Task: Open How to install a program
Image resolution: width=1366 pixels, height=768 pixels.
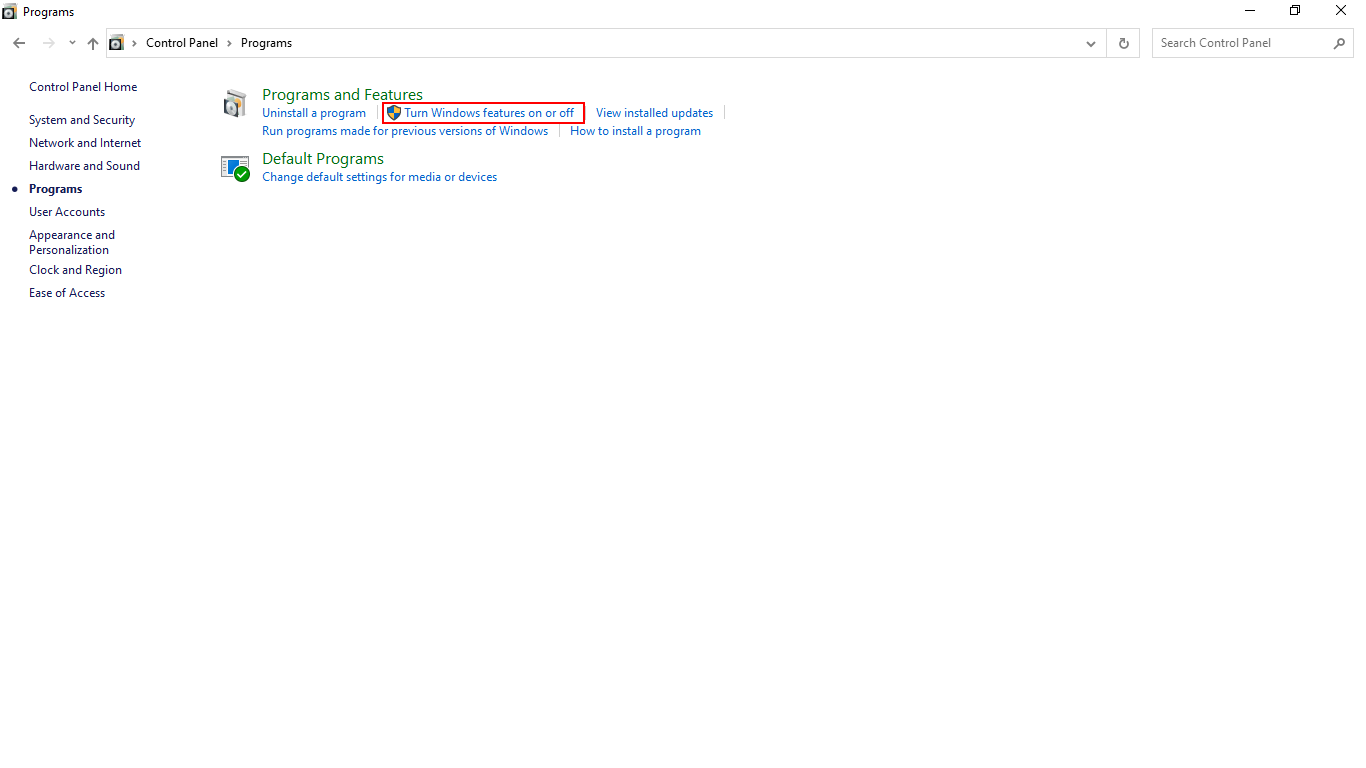Action: coord(635,131)
